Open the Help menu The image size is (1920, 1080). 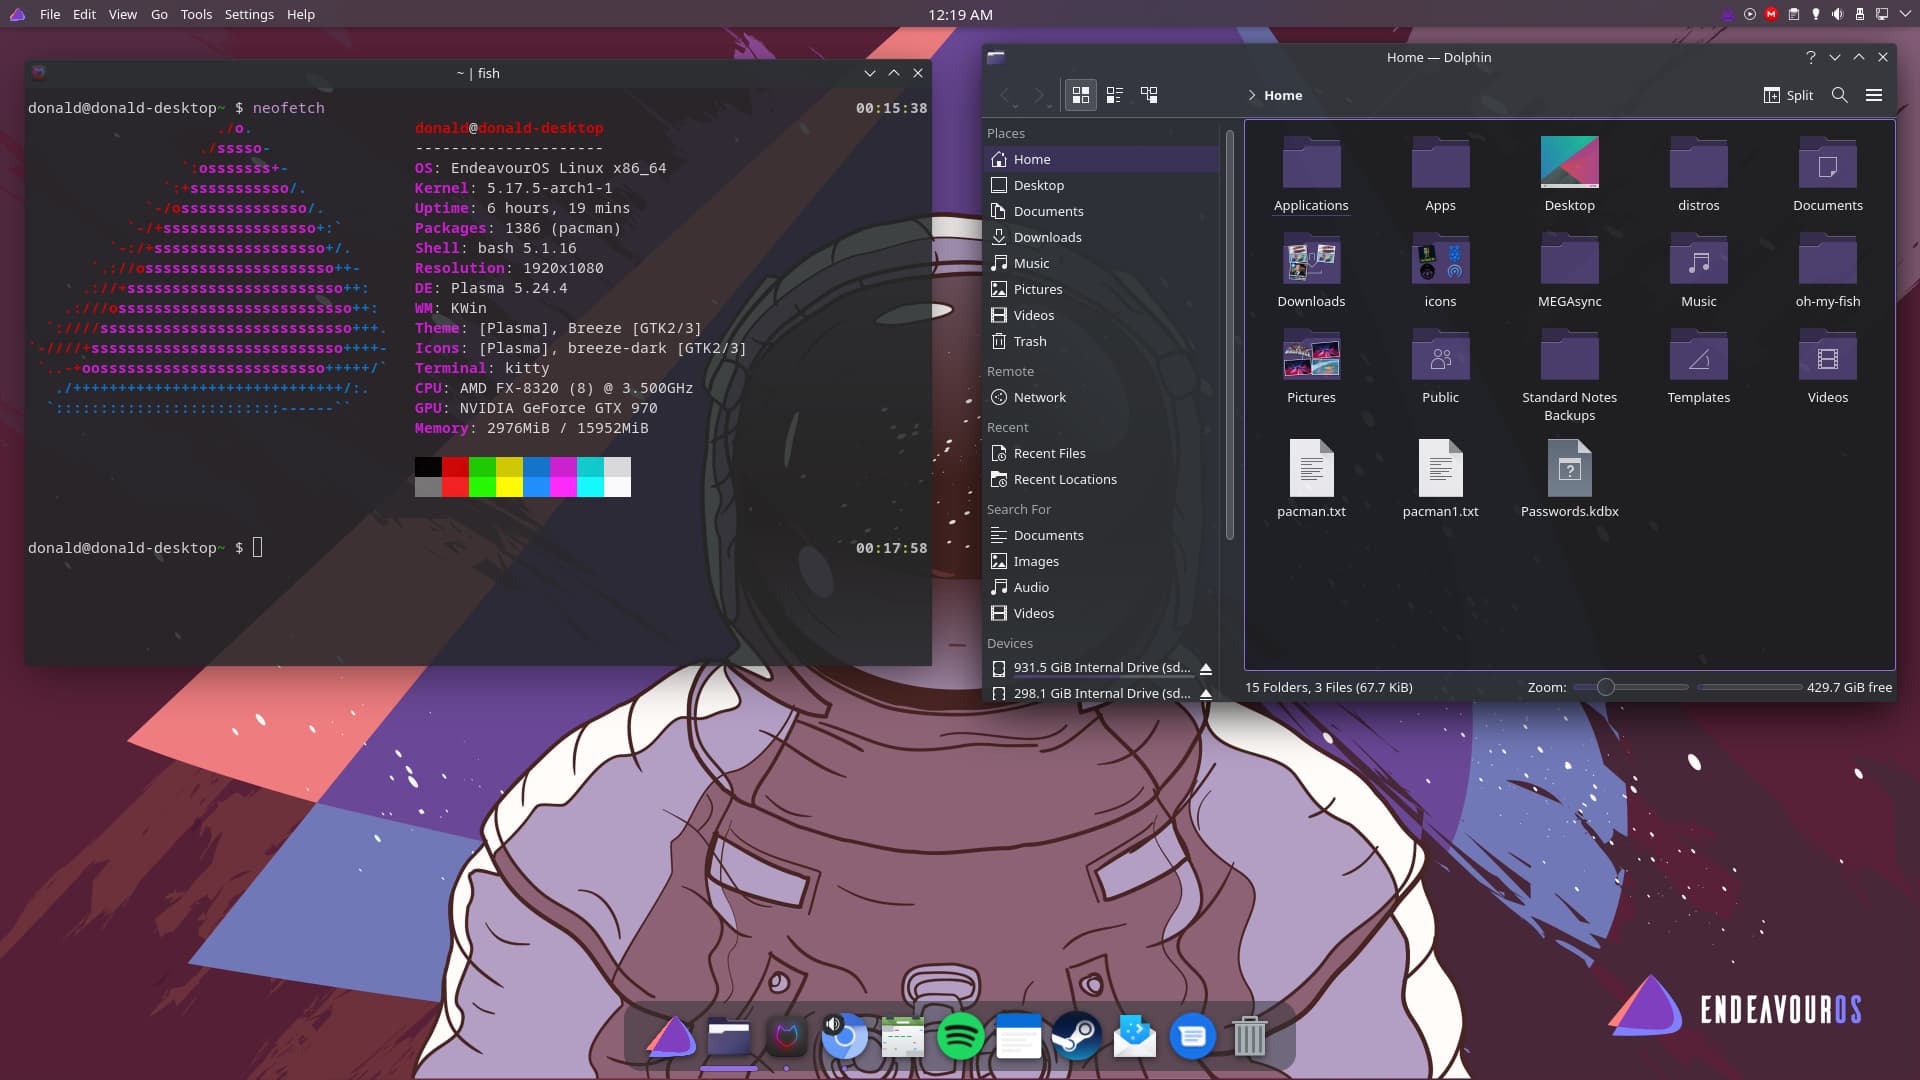pyautogui.click(x=300, y=14)
